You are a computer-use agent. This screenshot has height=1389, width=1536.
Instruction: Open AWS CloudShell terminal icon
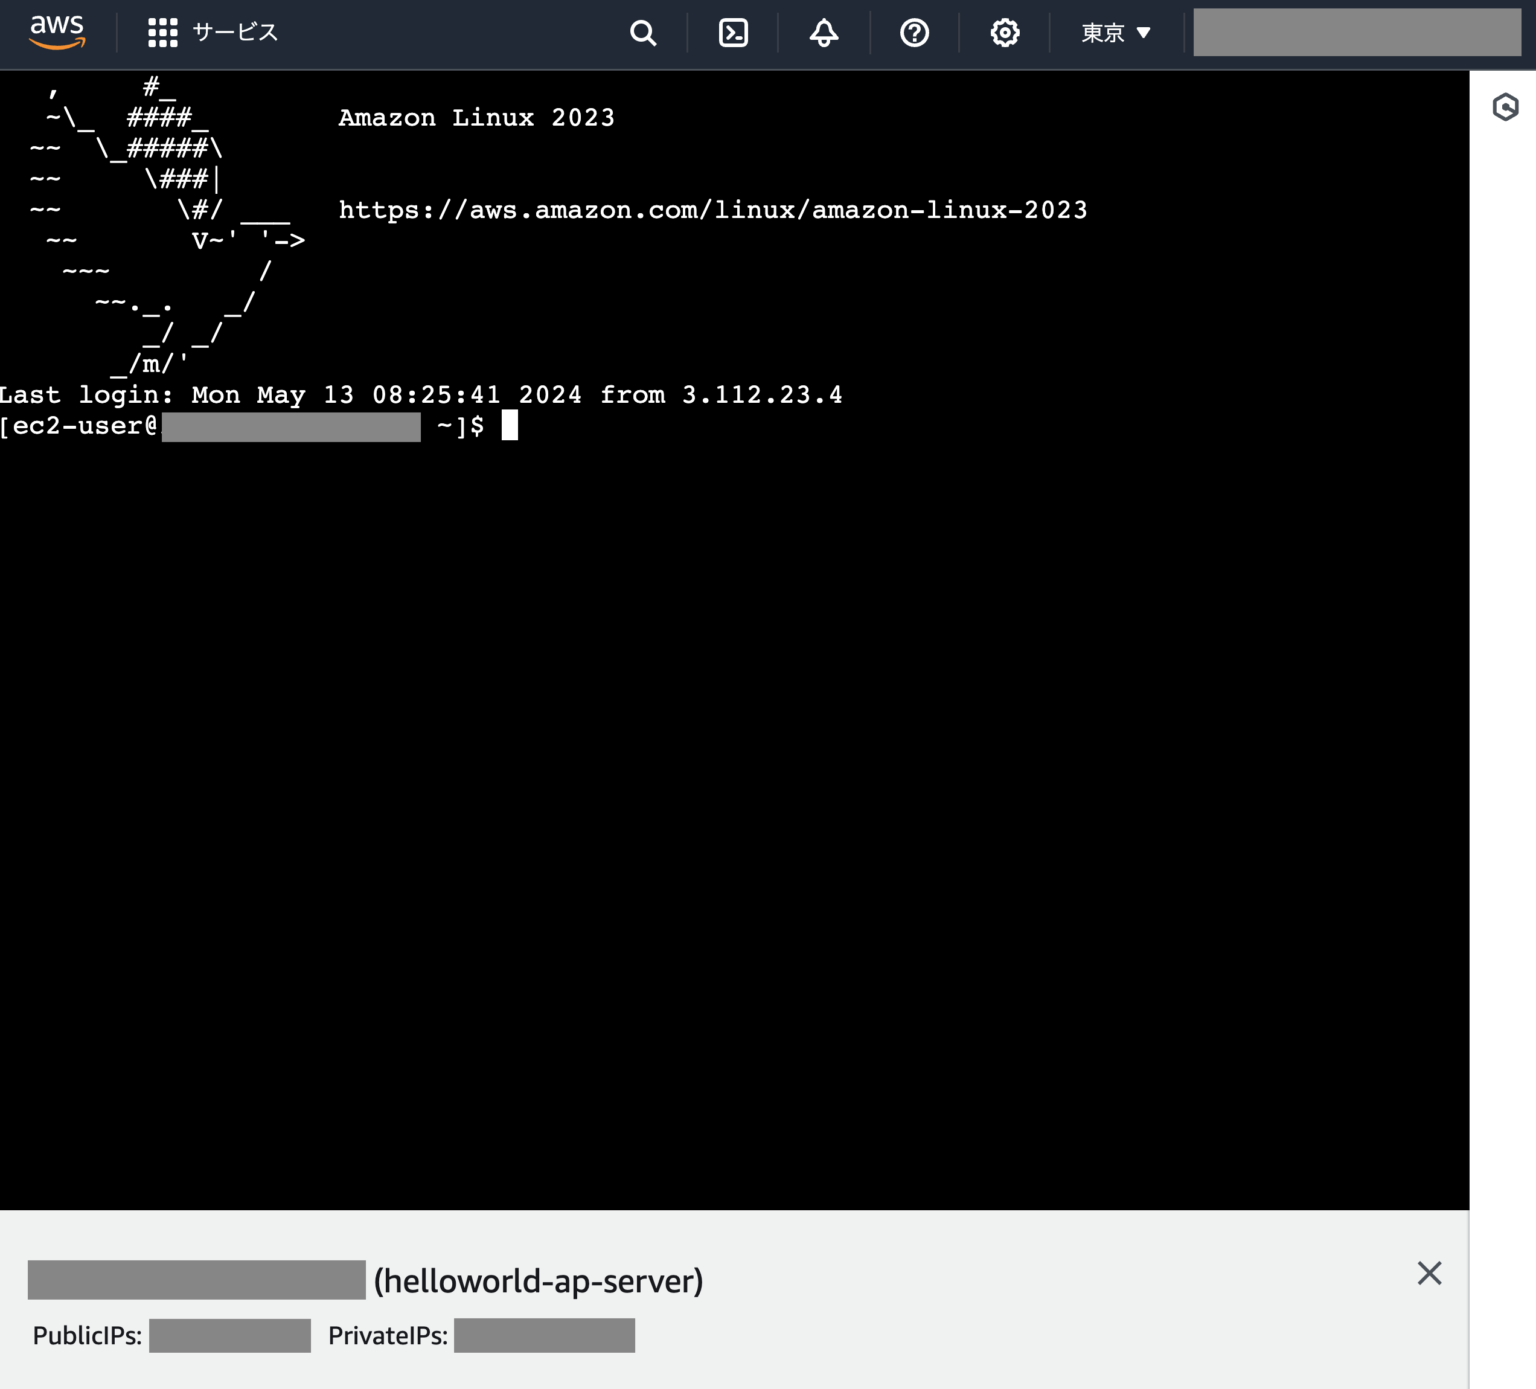click(x=733, y=33)
